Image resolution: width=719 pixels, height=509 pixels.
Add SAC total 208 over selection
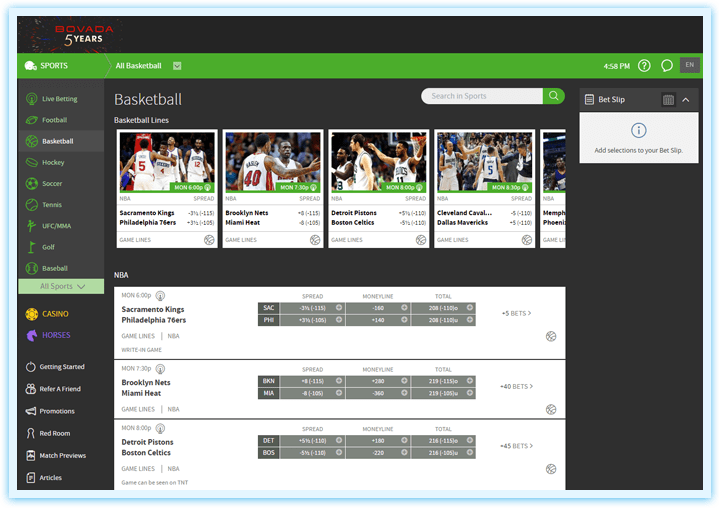pos(443,308)
